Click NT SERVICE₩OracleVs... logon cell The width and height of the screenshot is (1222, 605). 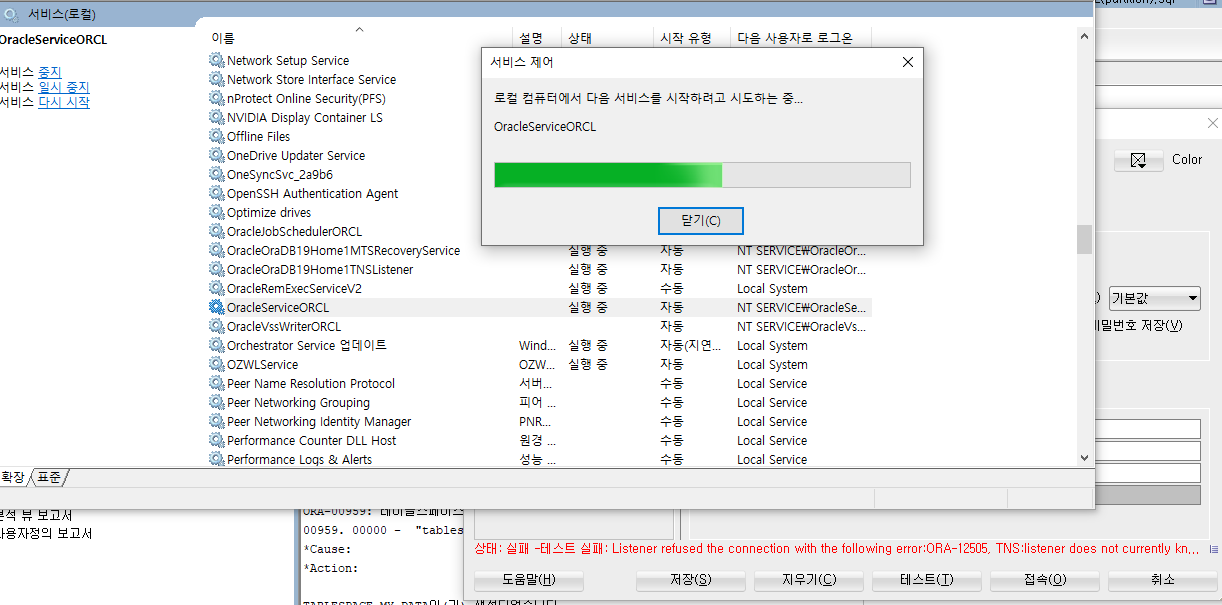(x=801, y=327)
